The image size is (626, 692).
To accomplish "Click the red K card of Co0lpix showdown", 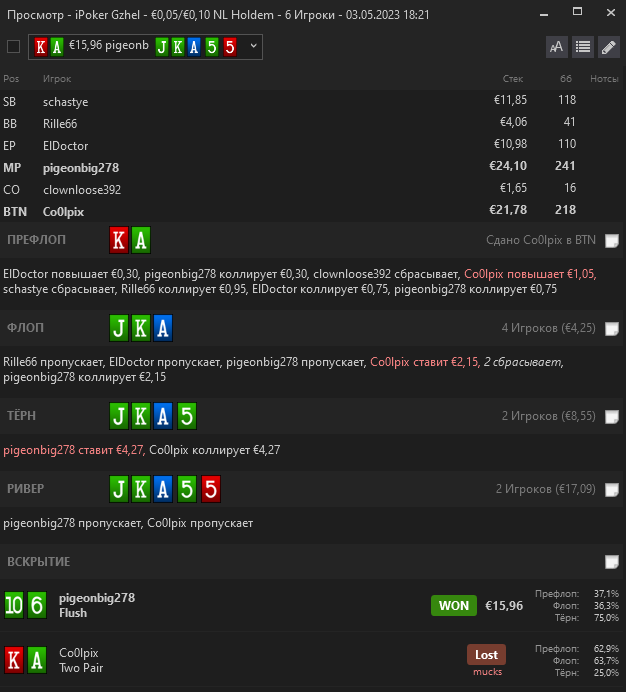I will 14,660.
